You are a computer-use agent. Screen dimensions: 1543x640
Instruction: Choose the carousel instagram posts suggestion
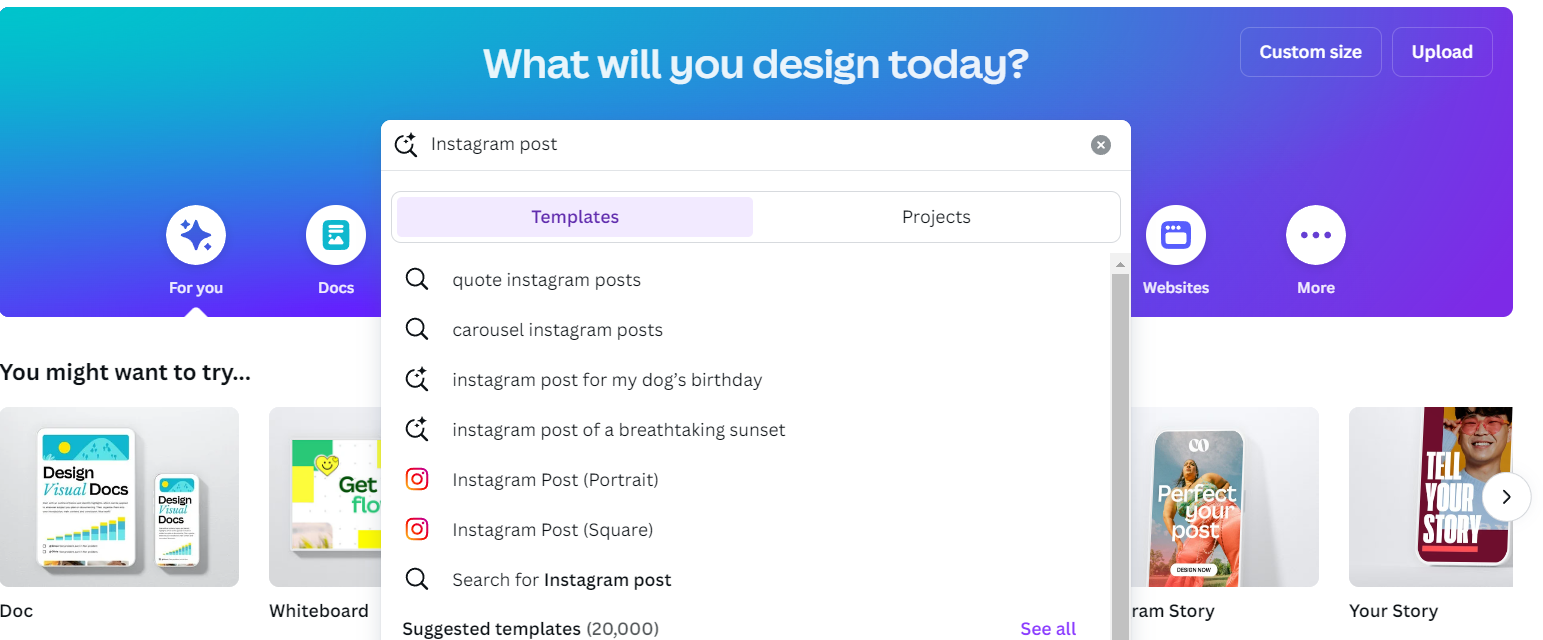(557, 329)
